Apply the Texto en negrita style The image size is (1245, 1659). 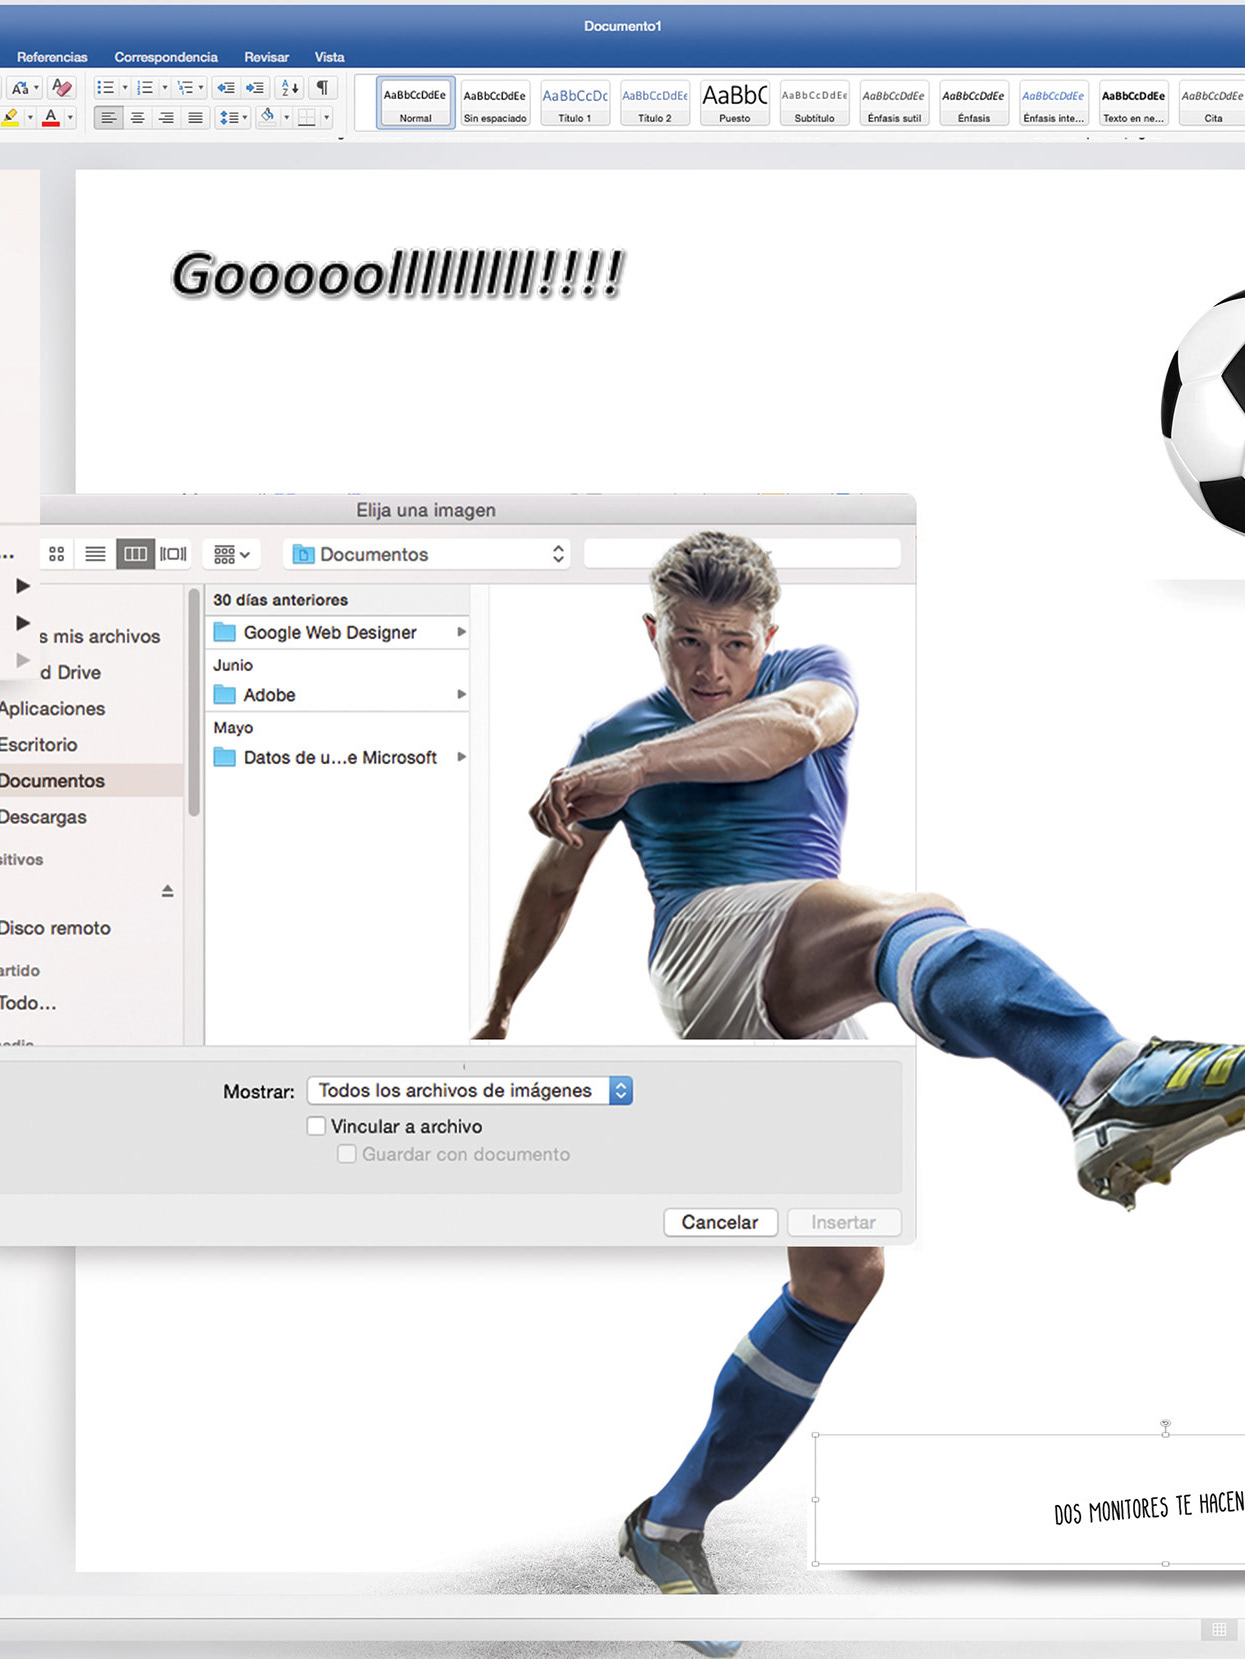click(1134, 103)
